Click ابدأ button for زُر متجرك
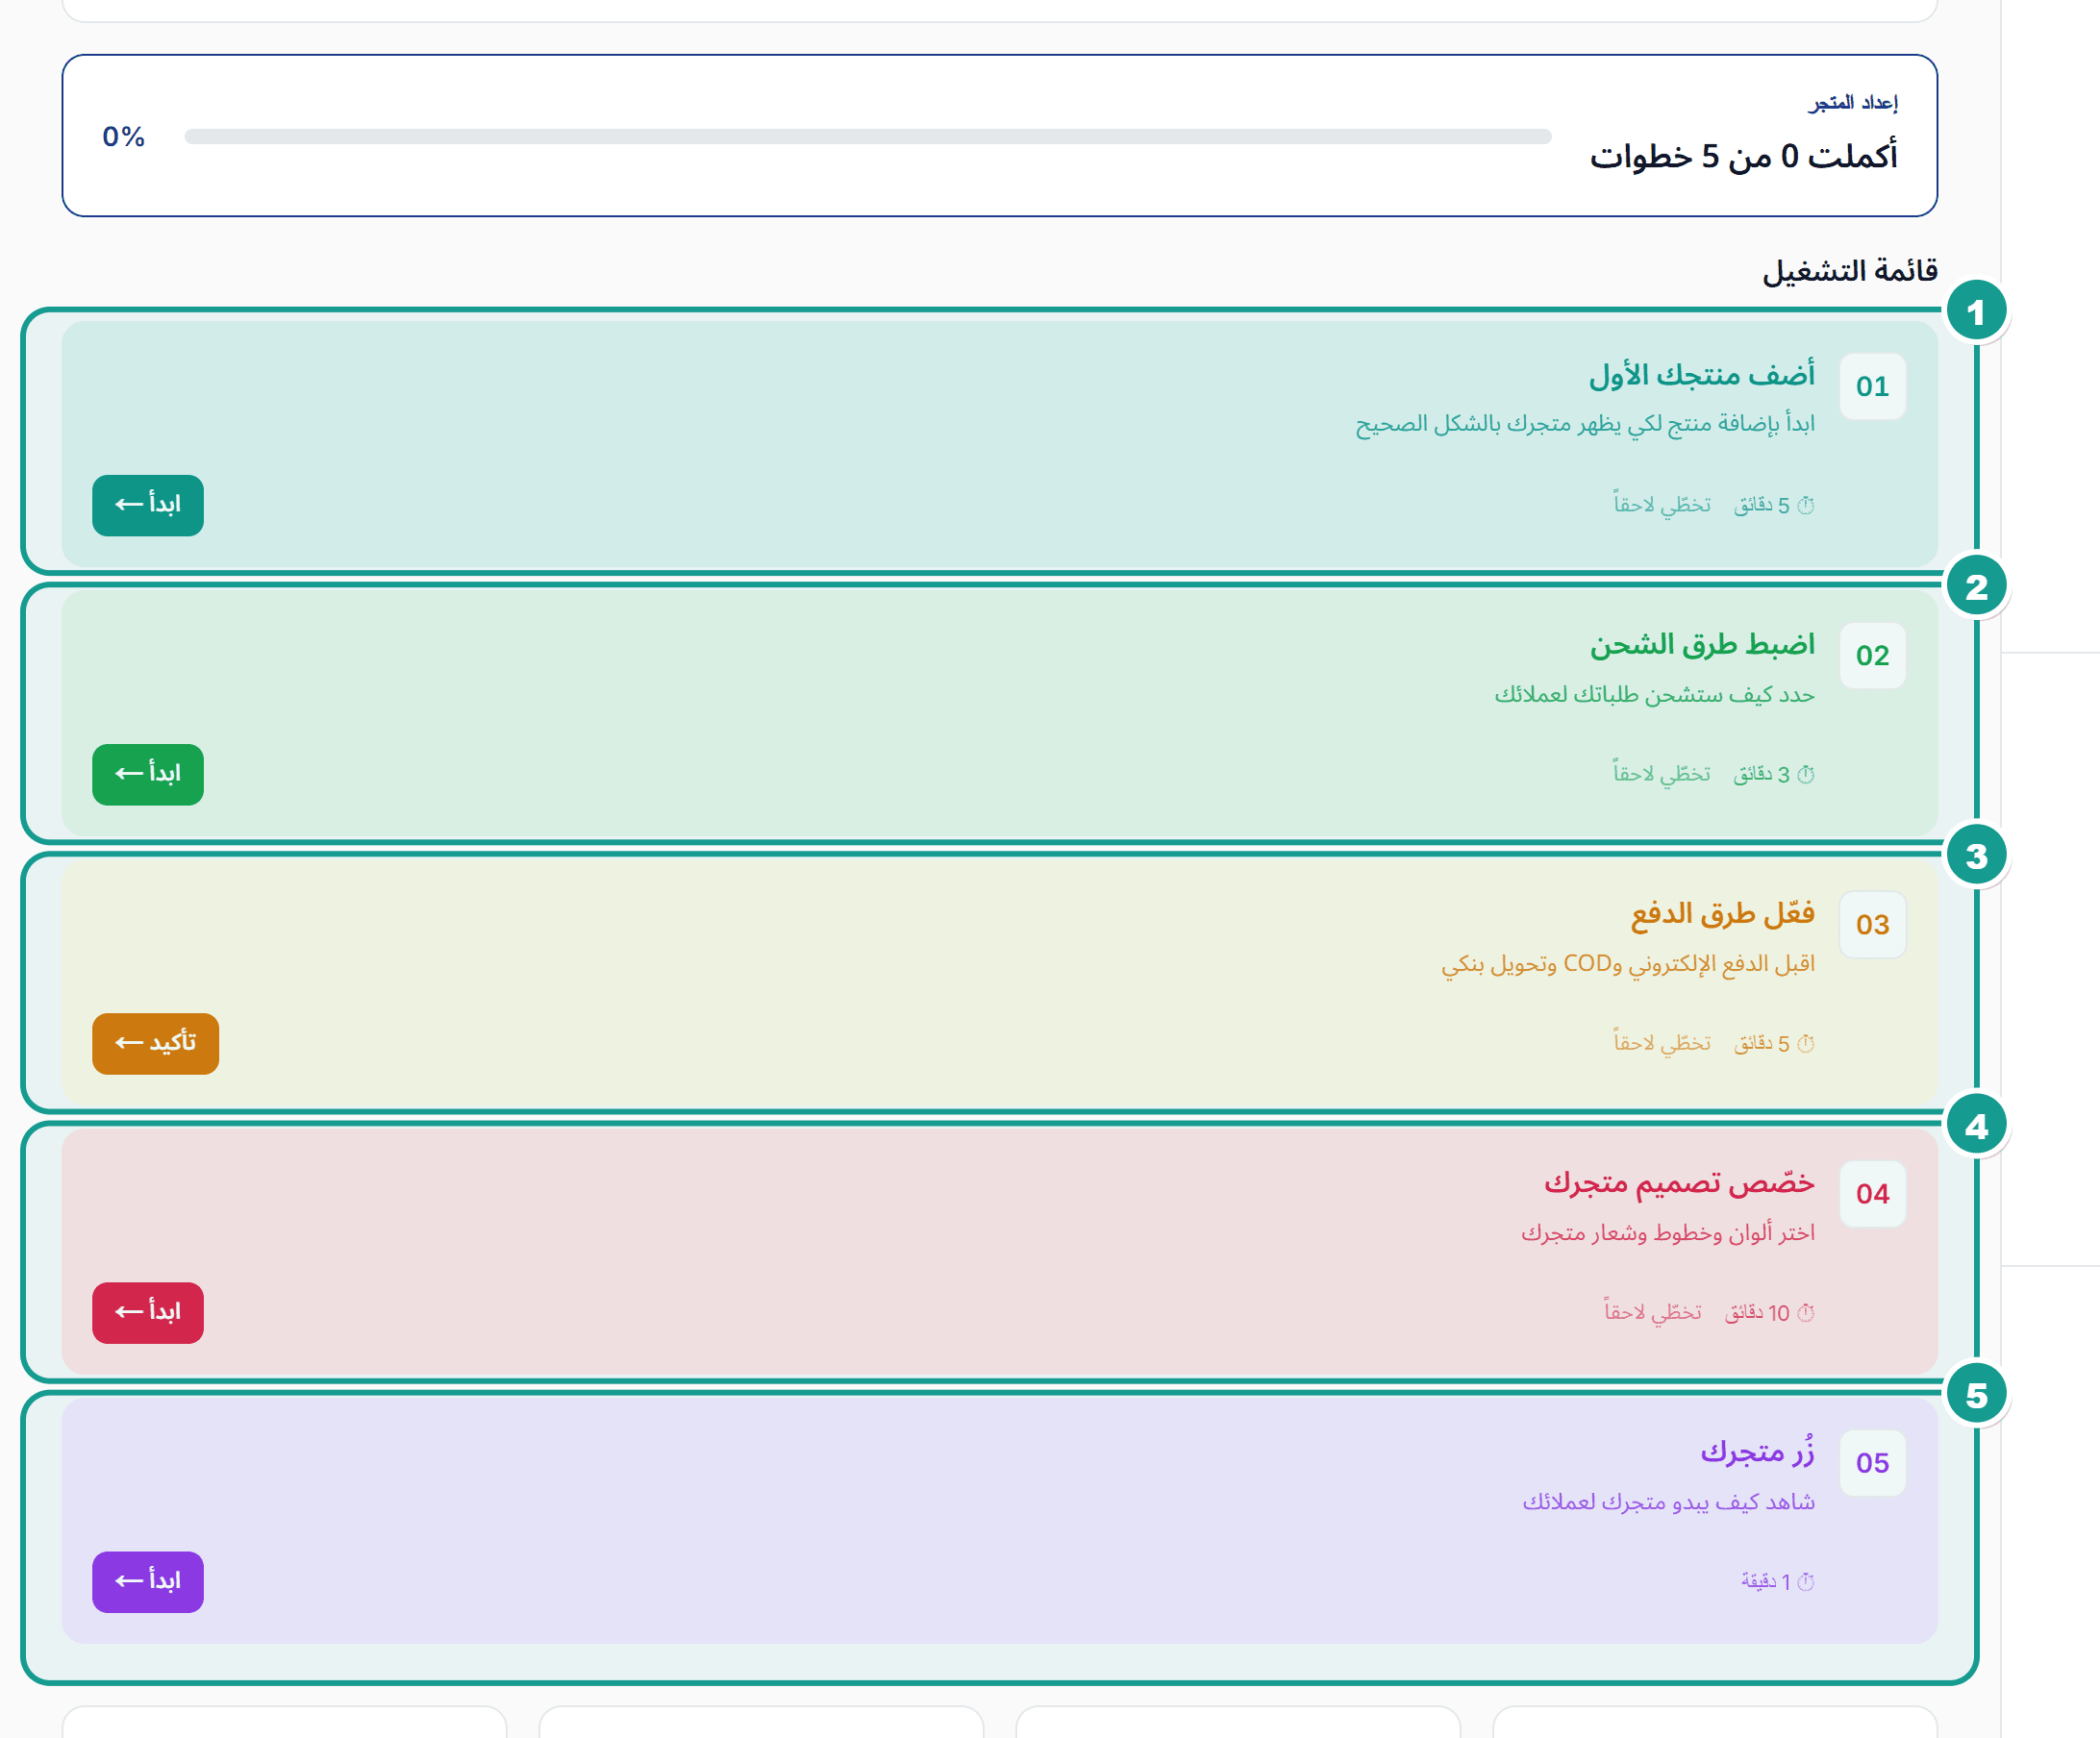Viewport: 2100px width, 1738px height. point(148,1581)
